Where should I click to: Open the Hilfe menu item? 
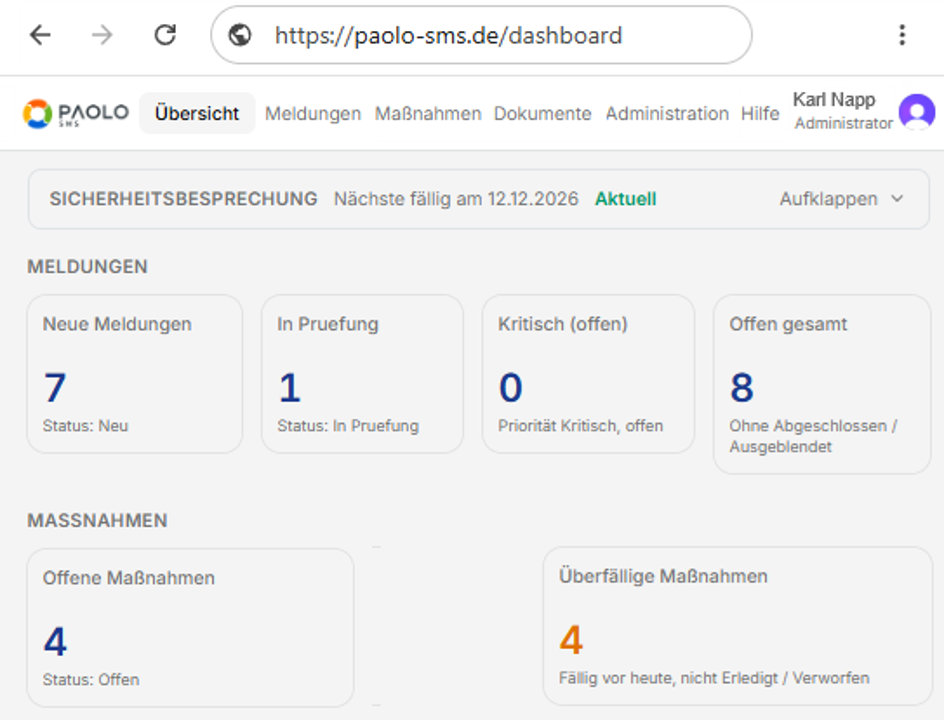pyautogui.click(x=760, y=113)
